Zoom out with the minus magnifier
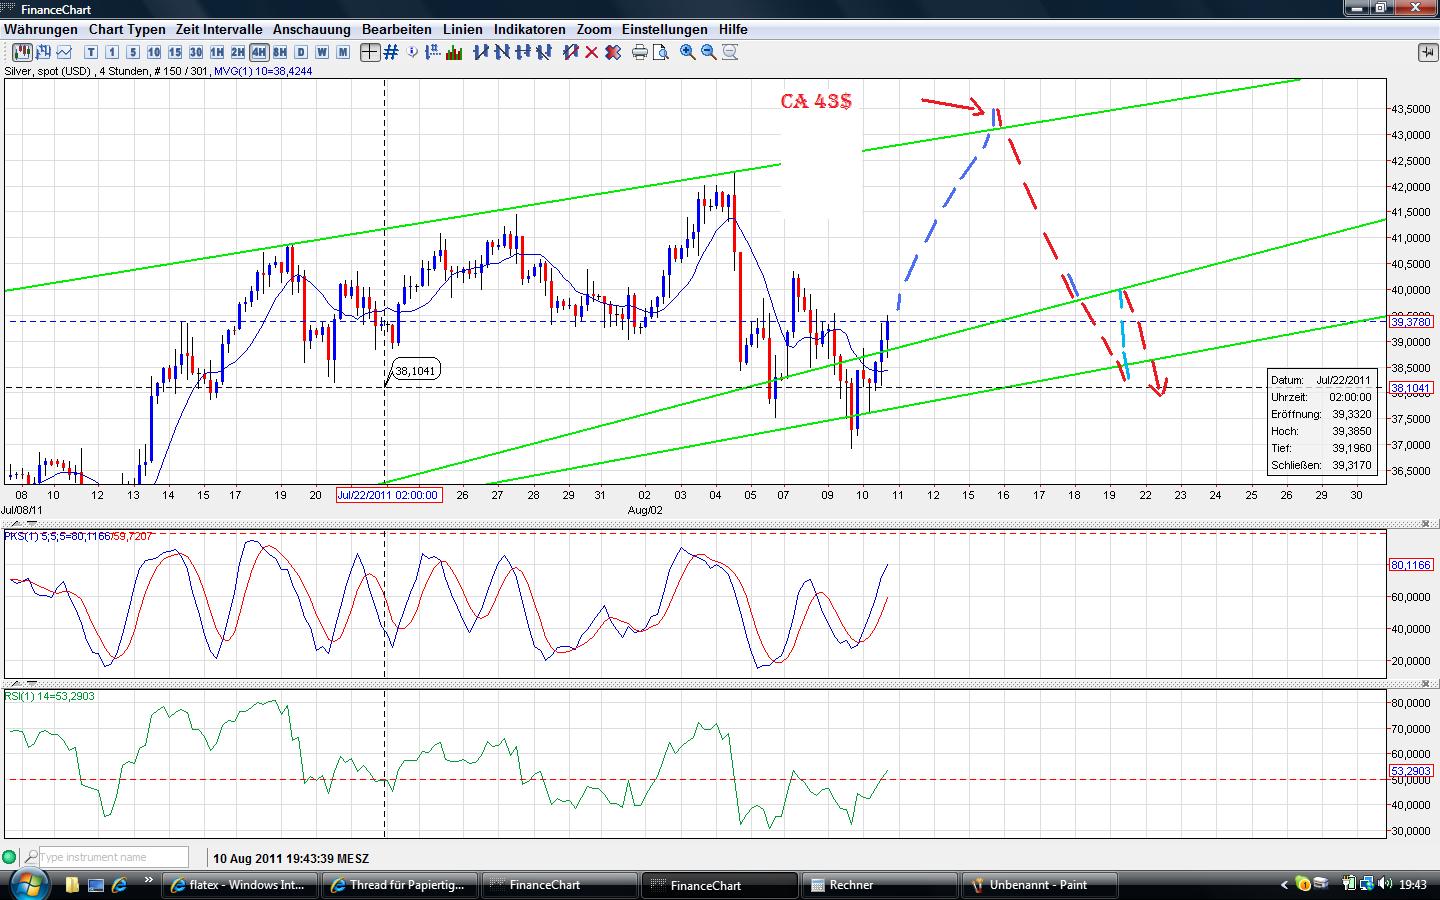This screenshot has height=900, width=1440. (709, 52)
